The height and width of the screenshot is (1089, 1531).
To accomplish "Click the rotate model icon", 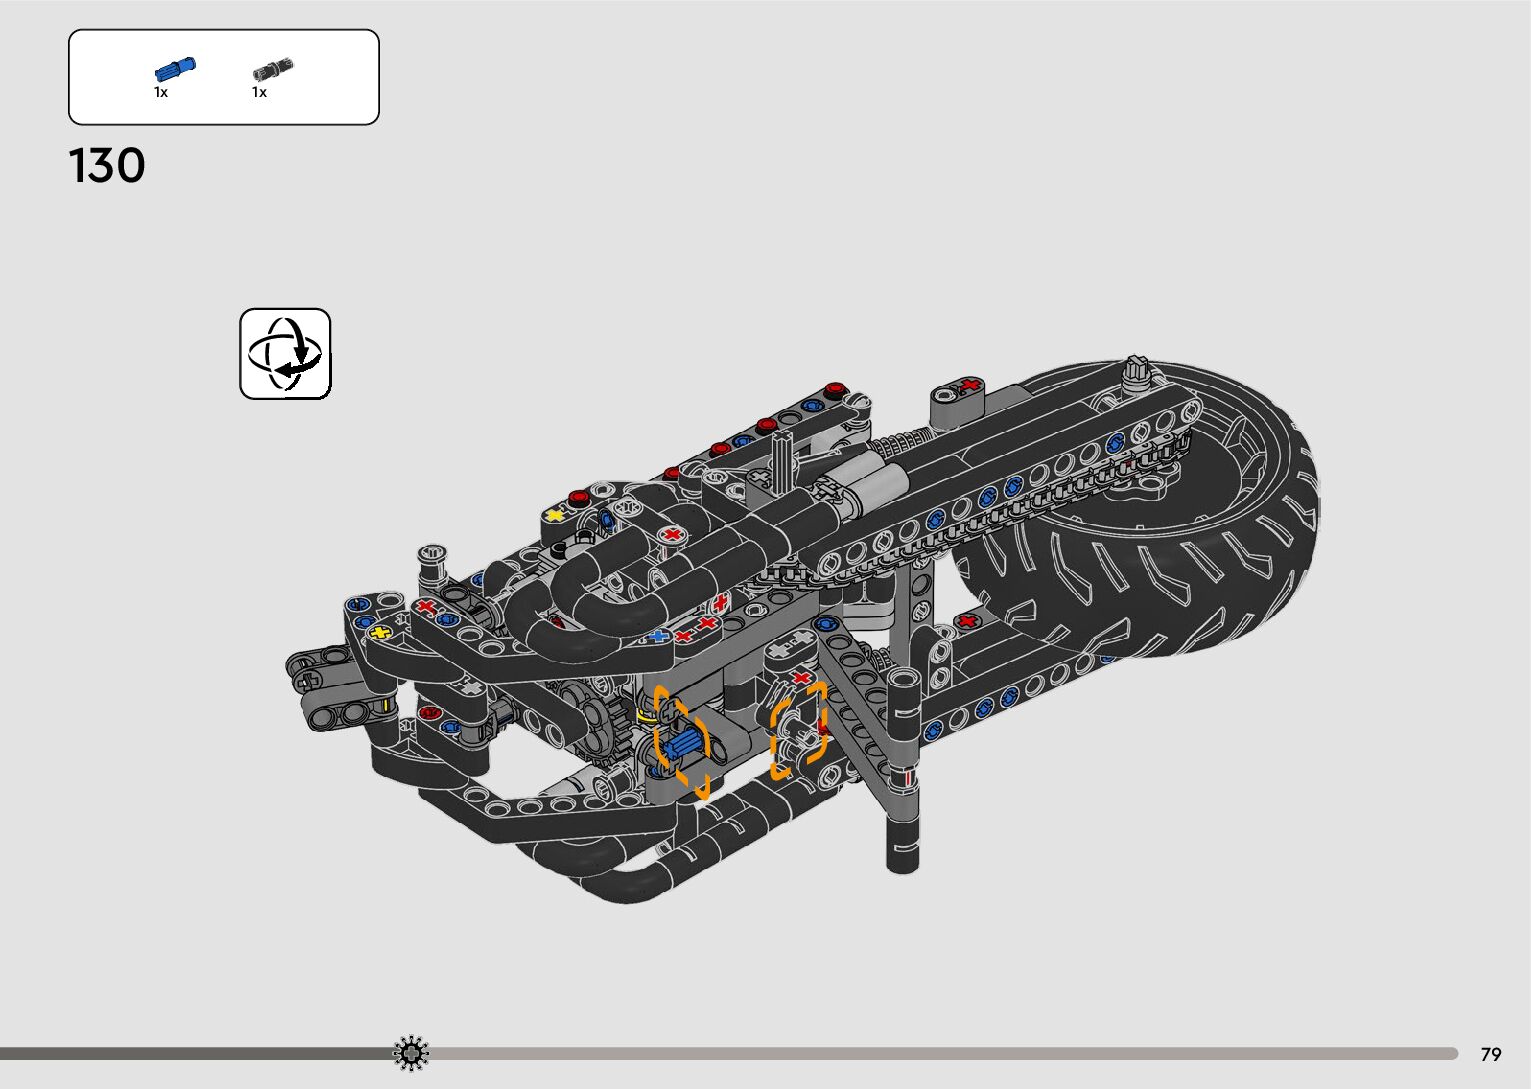I will (x=285, y=354).
